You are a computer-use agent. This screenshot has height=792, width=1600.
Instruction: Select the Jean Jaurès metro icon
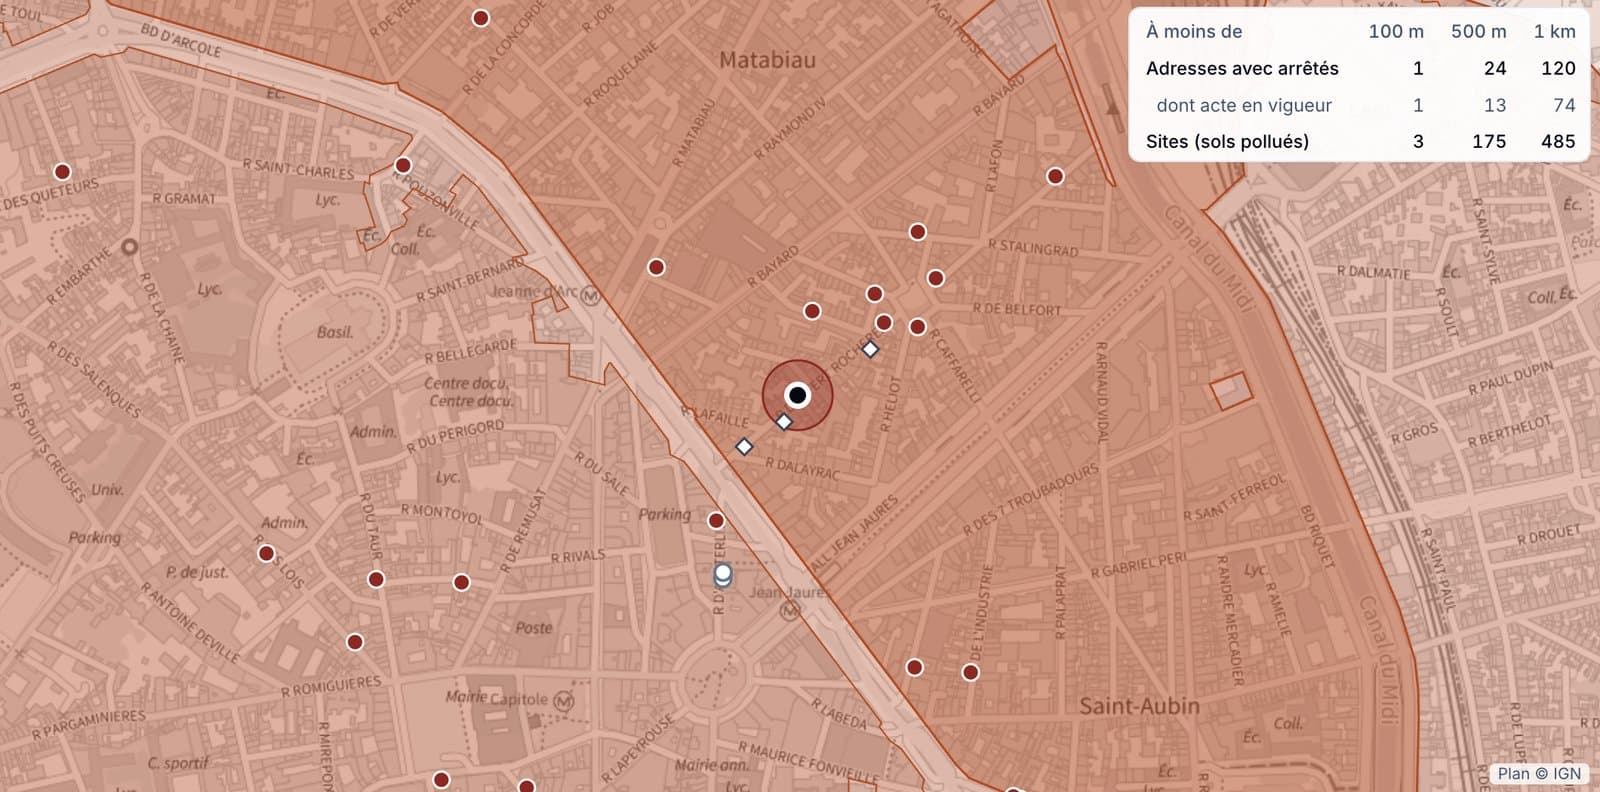tap(790, 609)
